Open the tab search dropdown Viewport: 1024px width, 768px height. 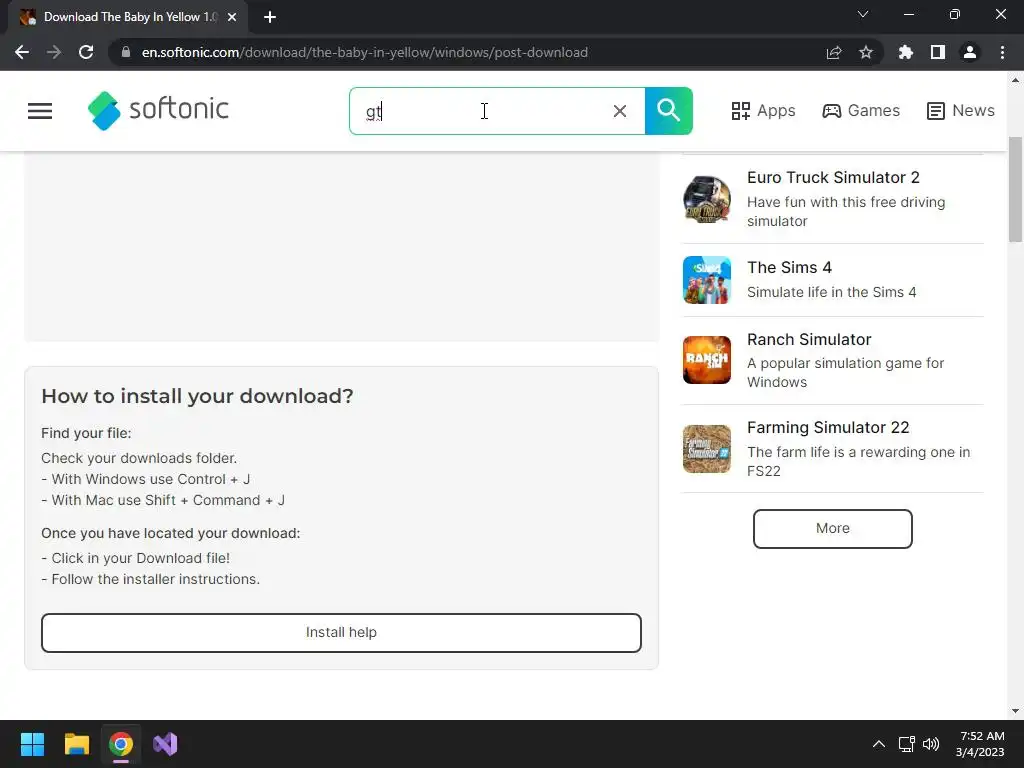point(863,14)
